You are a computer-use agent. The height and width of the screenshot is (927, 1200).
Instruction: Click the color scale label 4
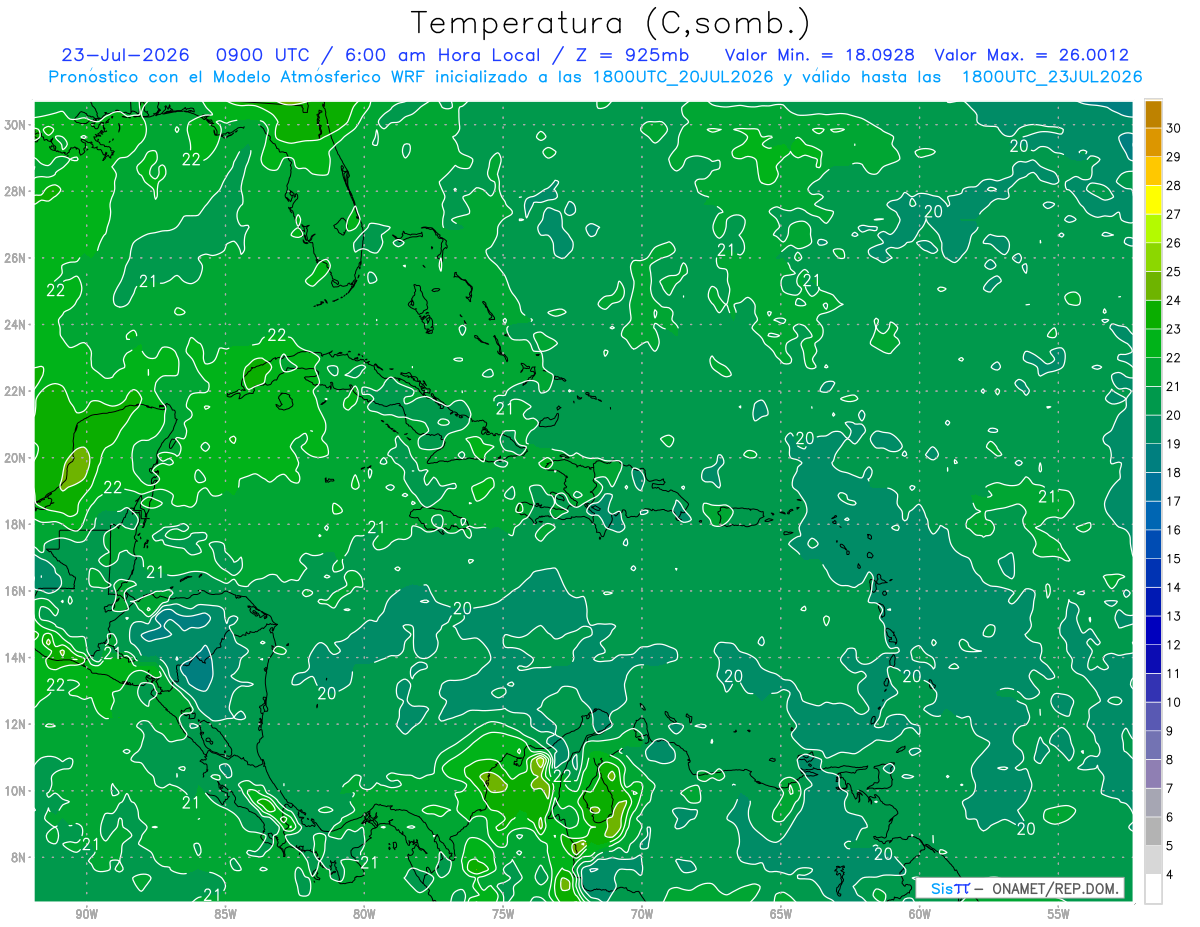pos(1171,876)
